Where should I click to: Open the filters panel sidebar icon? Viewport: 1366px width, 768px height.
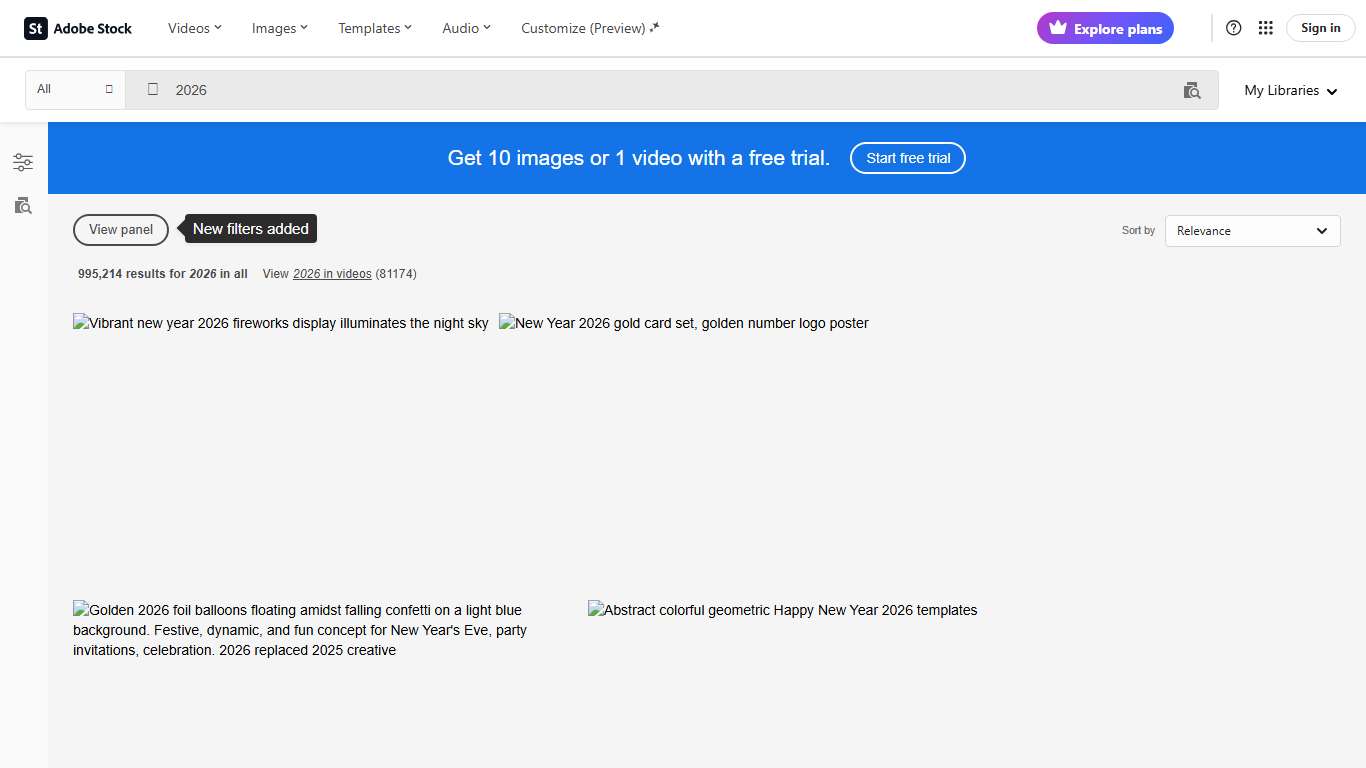pos(23,162)
